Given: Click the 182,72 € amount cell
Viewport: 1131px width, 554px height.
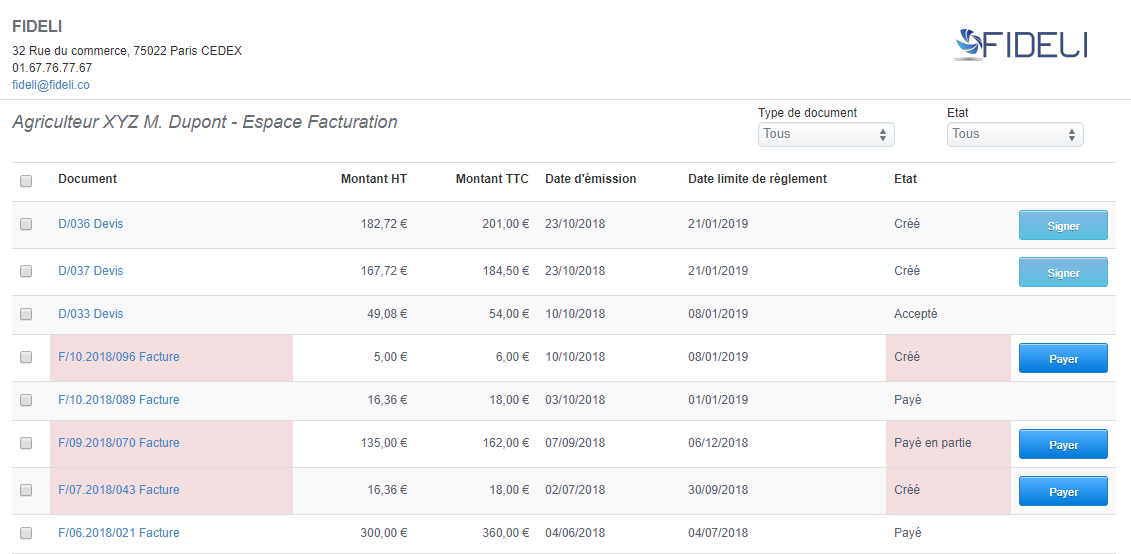Looking at the screenshot, I should pos(384,224).
